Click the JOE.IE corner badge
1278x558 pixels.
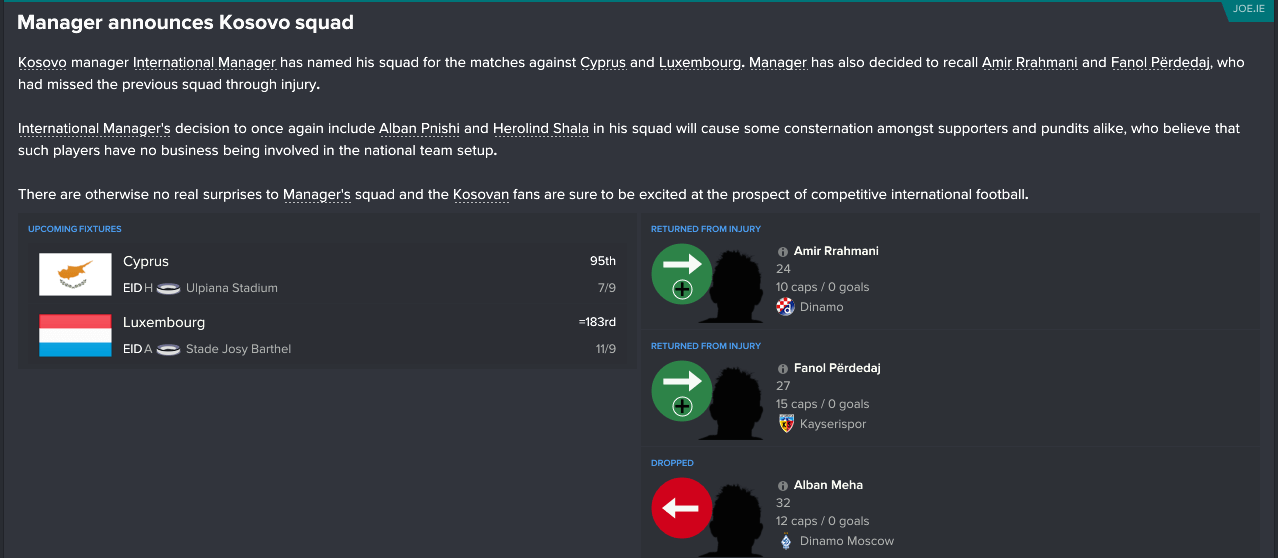point(1250,9)
